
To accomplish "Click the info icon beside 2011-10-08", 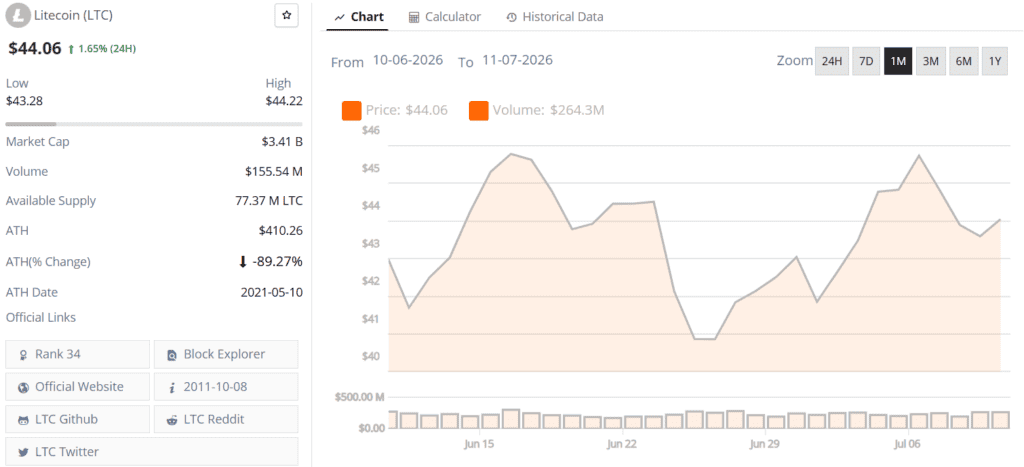I will point(172,387).
